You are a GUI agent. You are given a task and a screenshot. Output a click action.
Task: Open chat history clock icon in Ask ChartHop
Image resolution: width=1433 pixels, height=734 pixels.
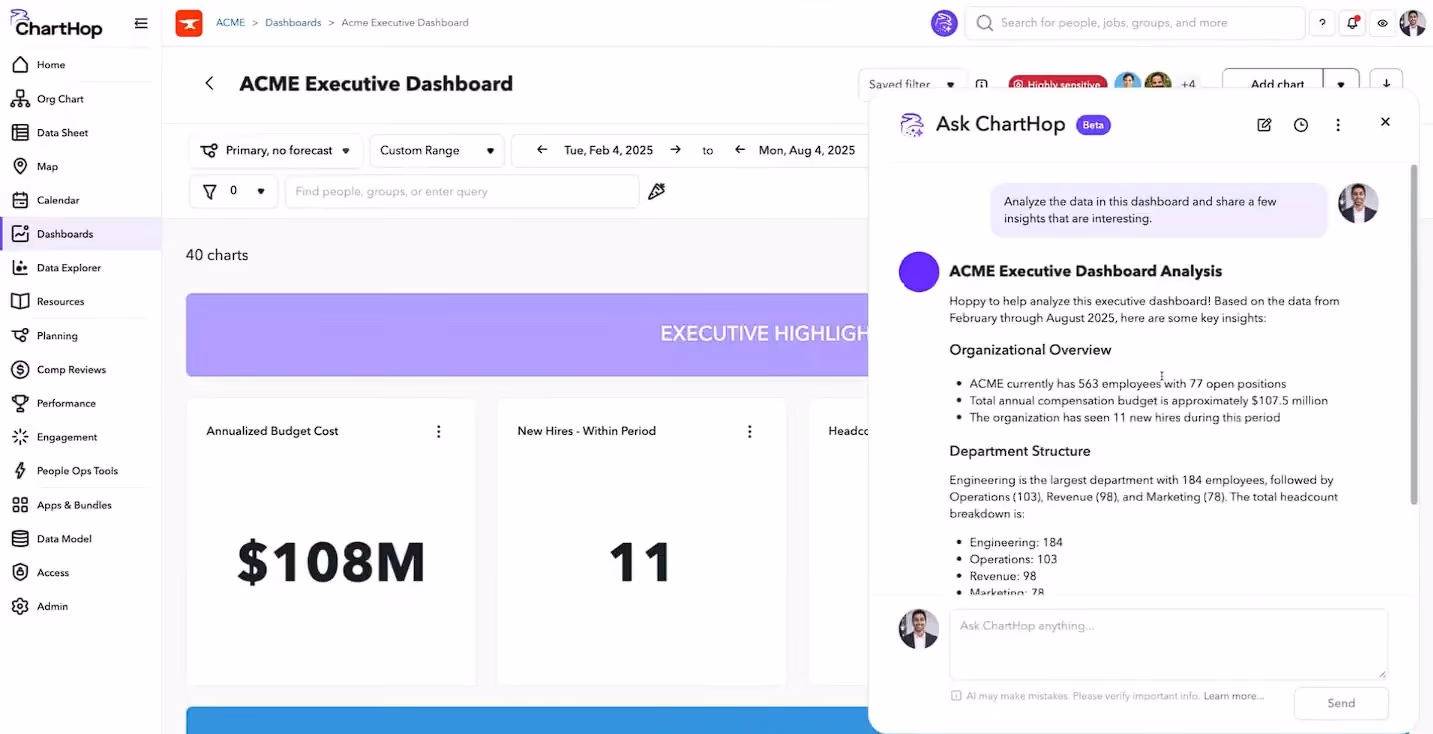[1301, 125]
